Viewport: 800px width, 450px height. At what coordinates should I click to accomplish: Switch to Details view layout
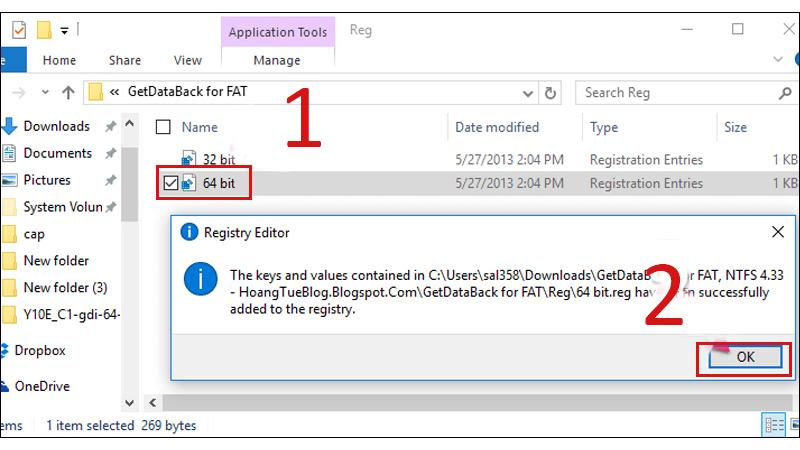[x=773, y=424]
